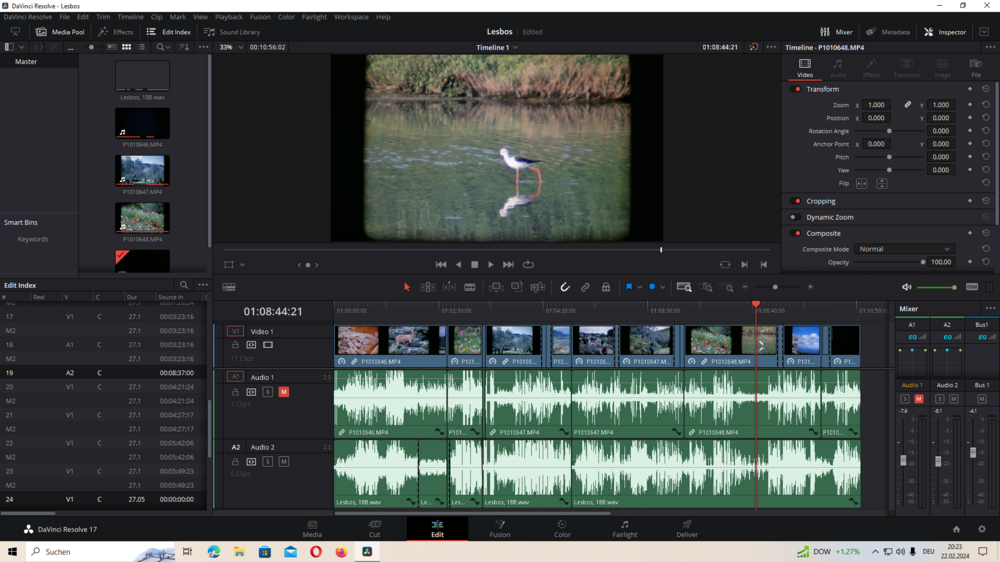The image size is (1000, 562).
Task: Select the arrow Selection Mode tool
Action: 407,287
